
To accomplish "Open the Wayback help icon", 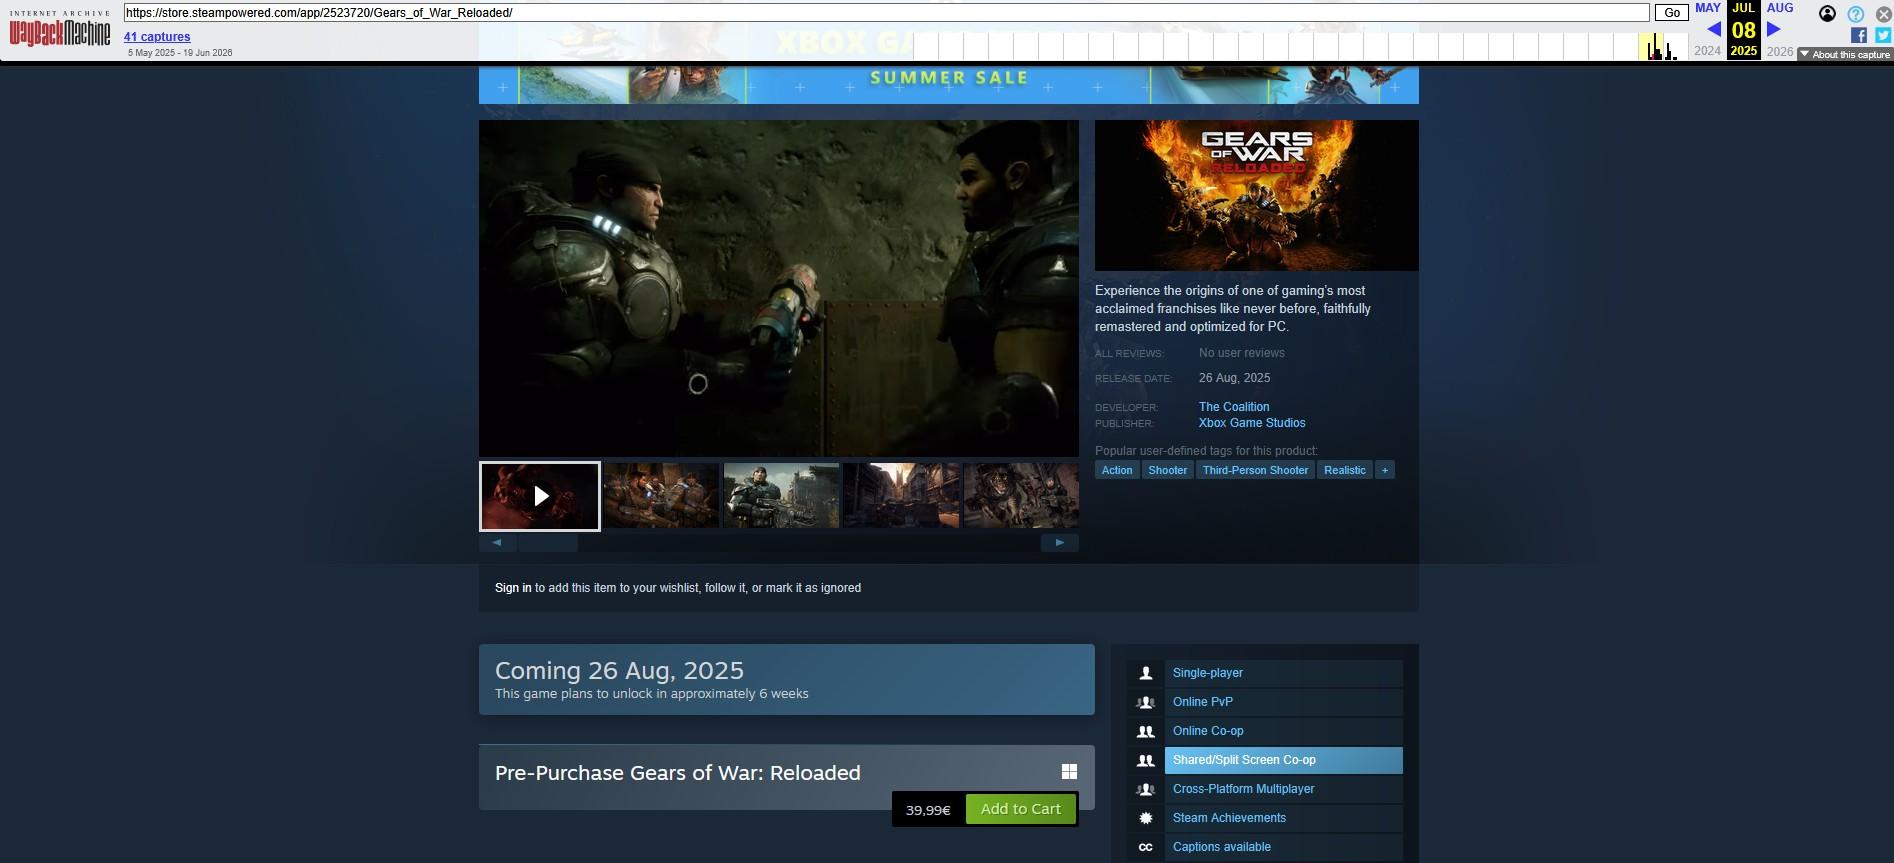I will click(1856, 14).
